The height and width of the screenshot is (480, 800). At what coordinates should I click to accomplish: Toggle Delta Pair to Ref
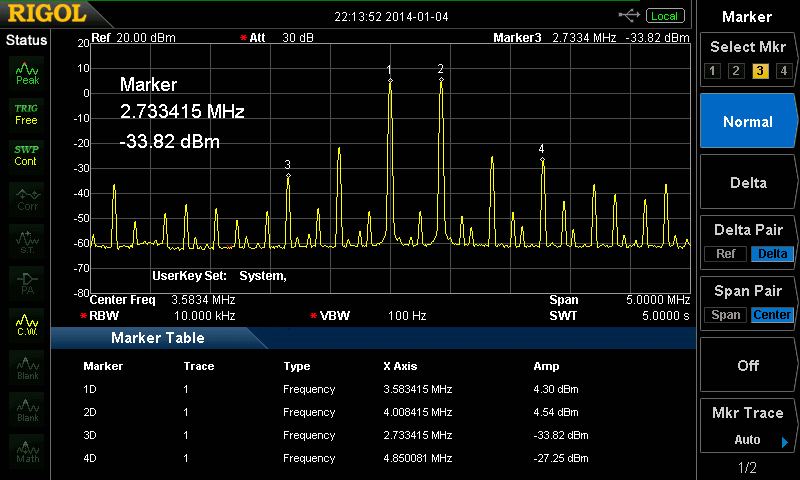[725, 254]
